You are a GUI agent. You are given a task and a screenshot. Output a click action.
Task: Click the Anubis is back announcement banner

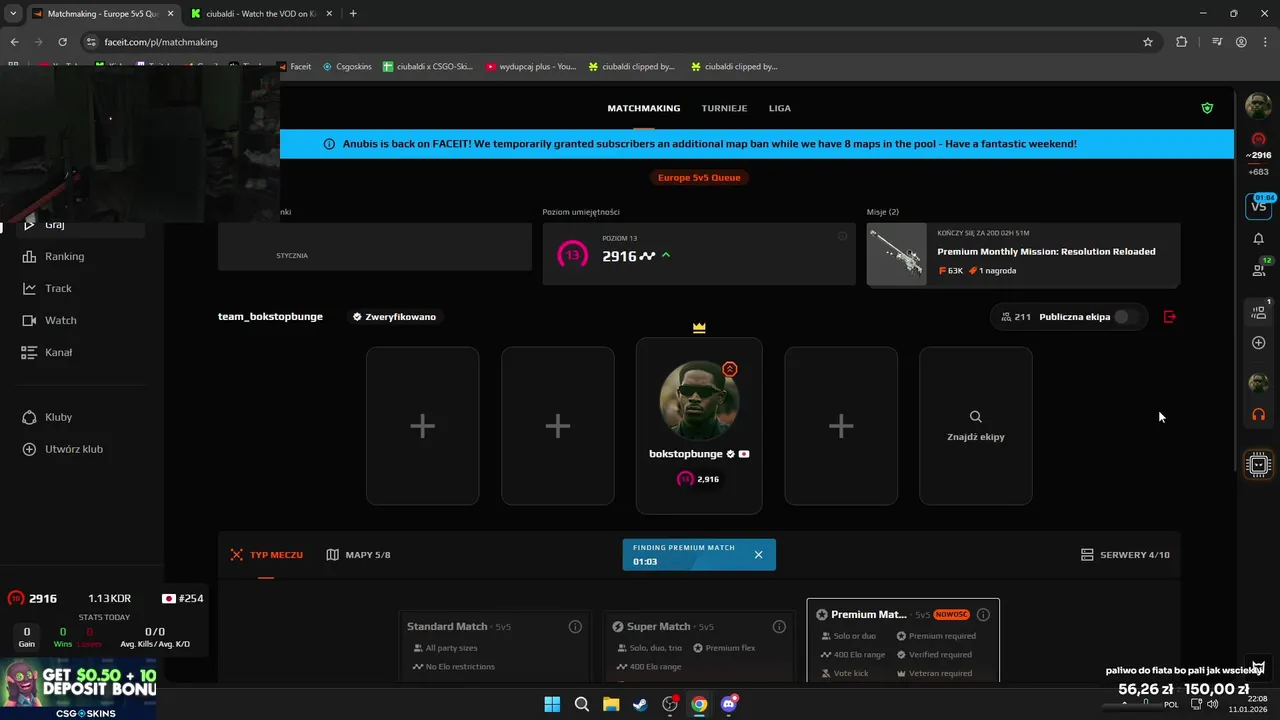(757, 144)
